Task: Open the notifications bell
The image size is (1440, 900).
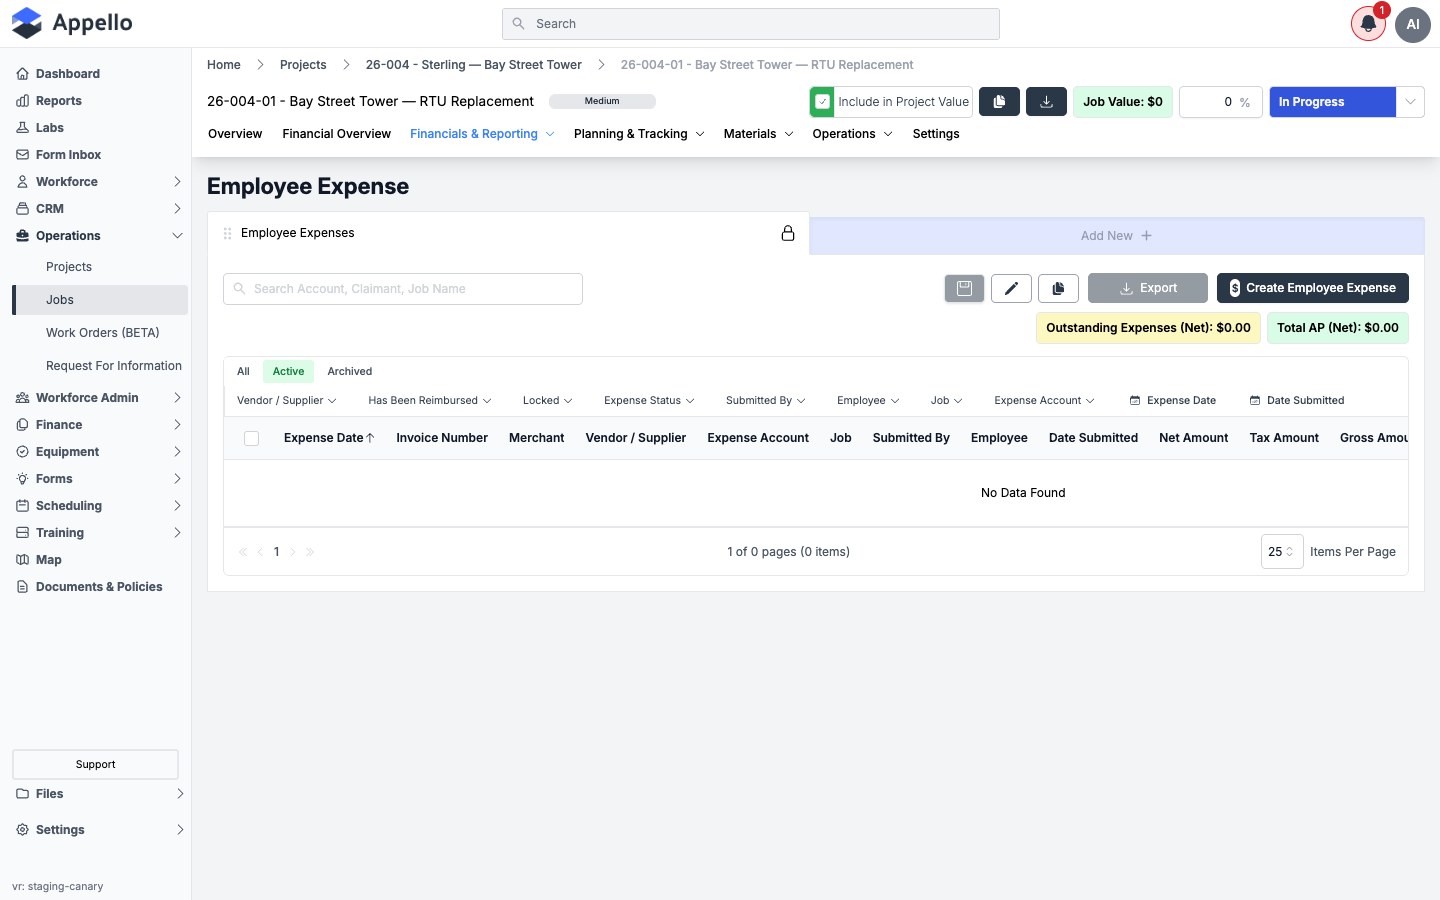Action: 1368,24
